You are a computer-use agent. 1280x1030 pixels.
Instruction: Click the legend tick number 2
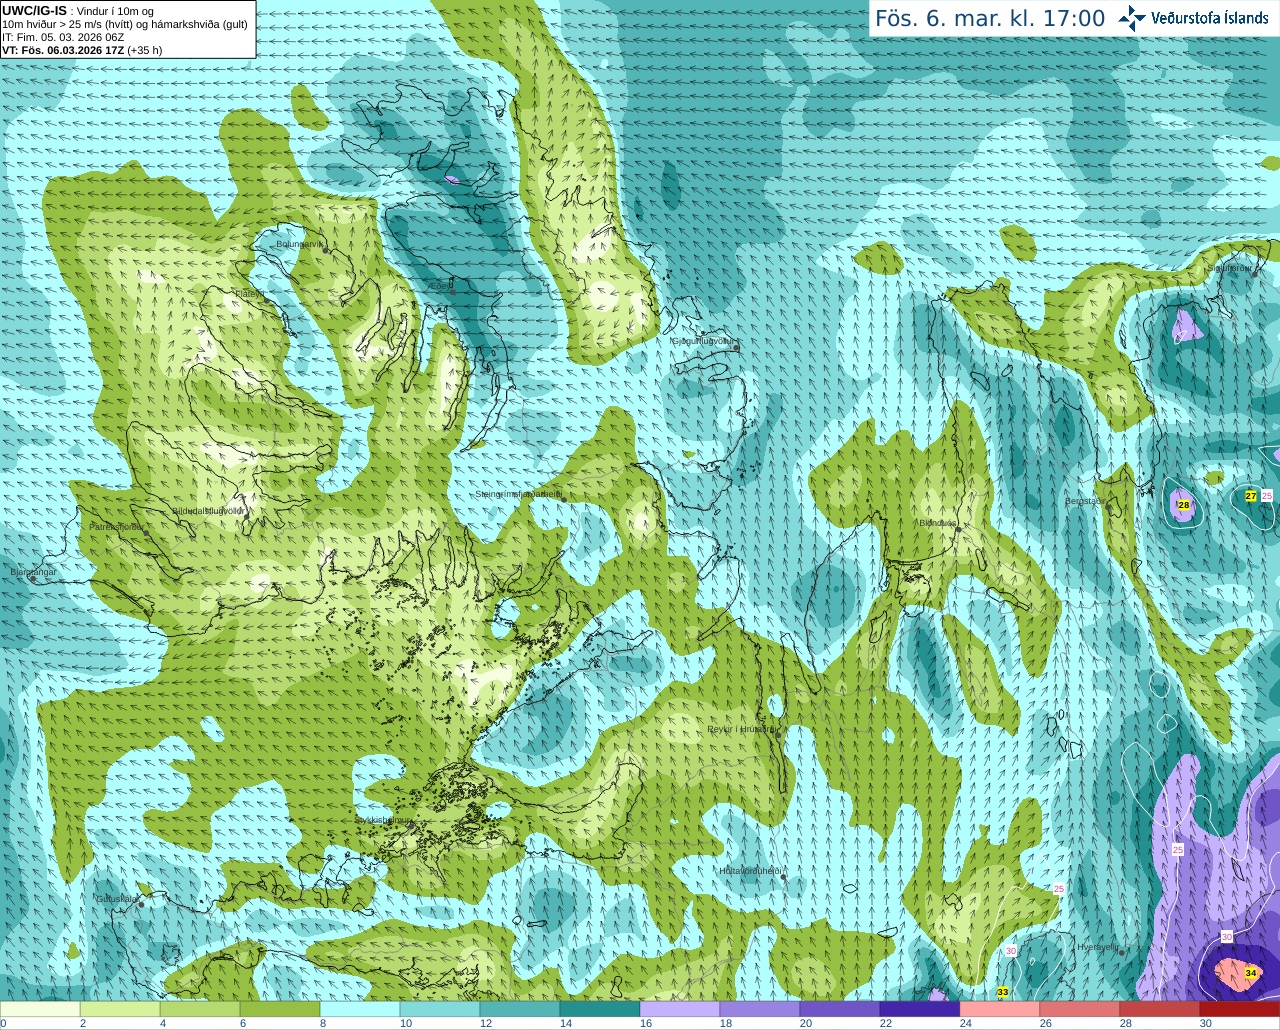coord(83,1023)
